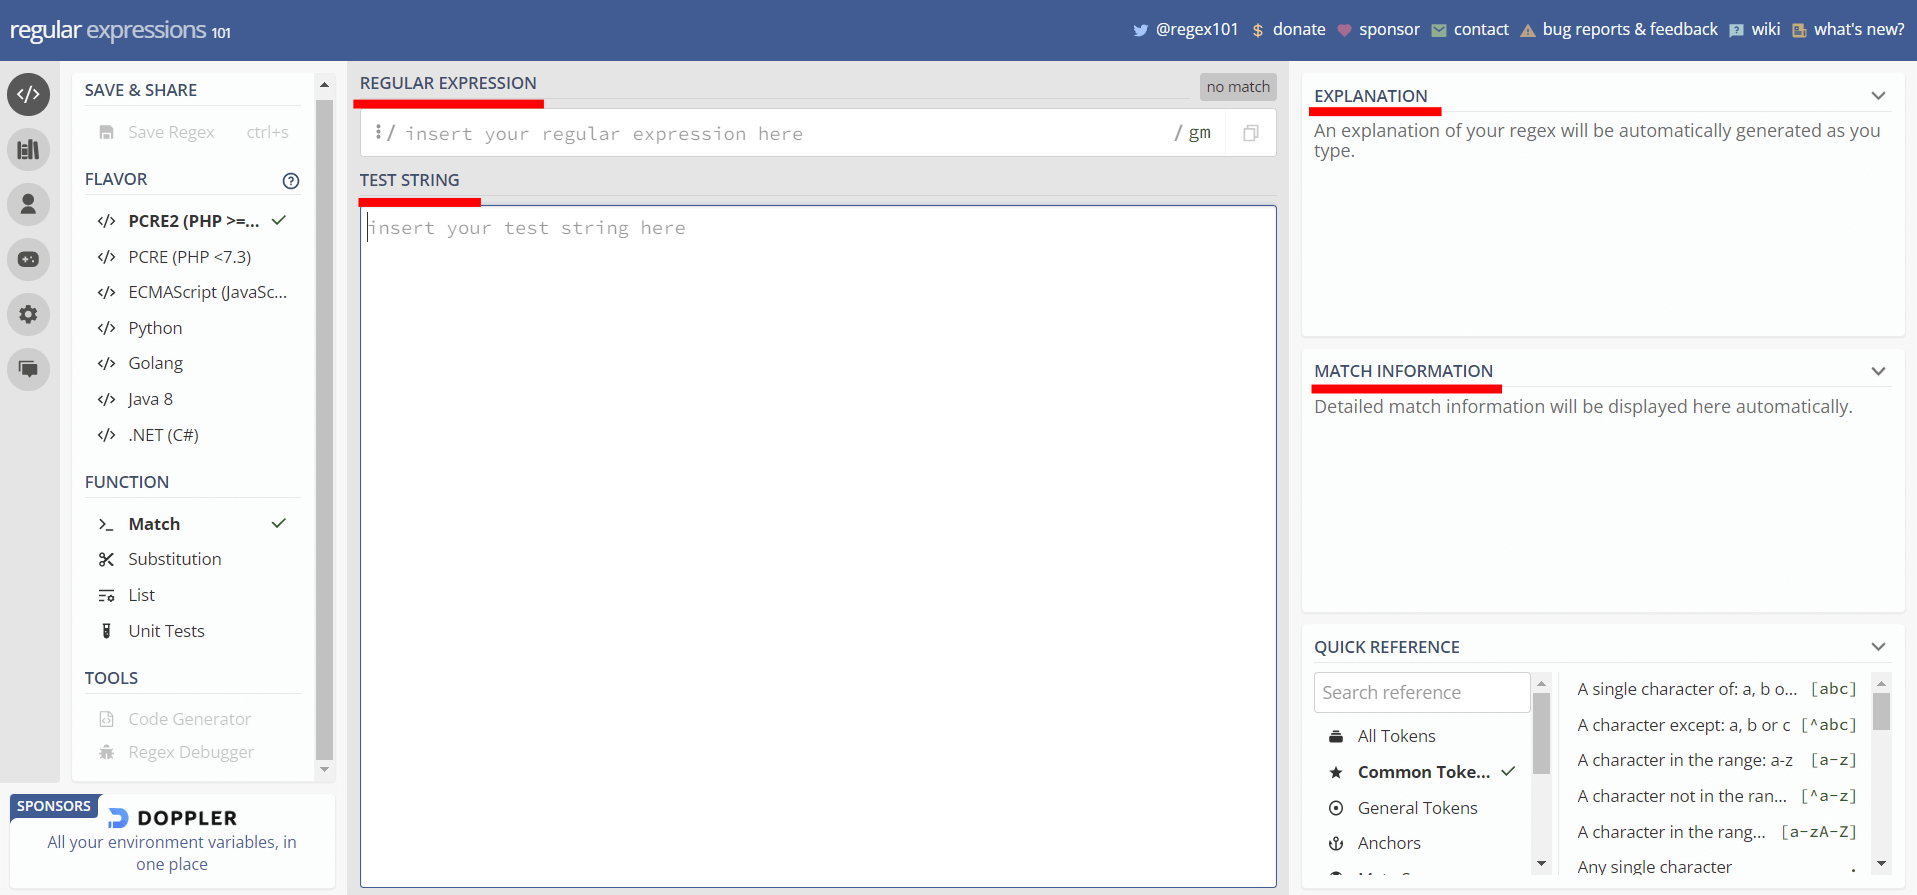Viewport: 1917px width, 895px height.
Task: Click left sidebar scroll up arrow
Action: (x=324, y=85)
